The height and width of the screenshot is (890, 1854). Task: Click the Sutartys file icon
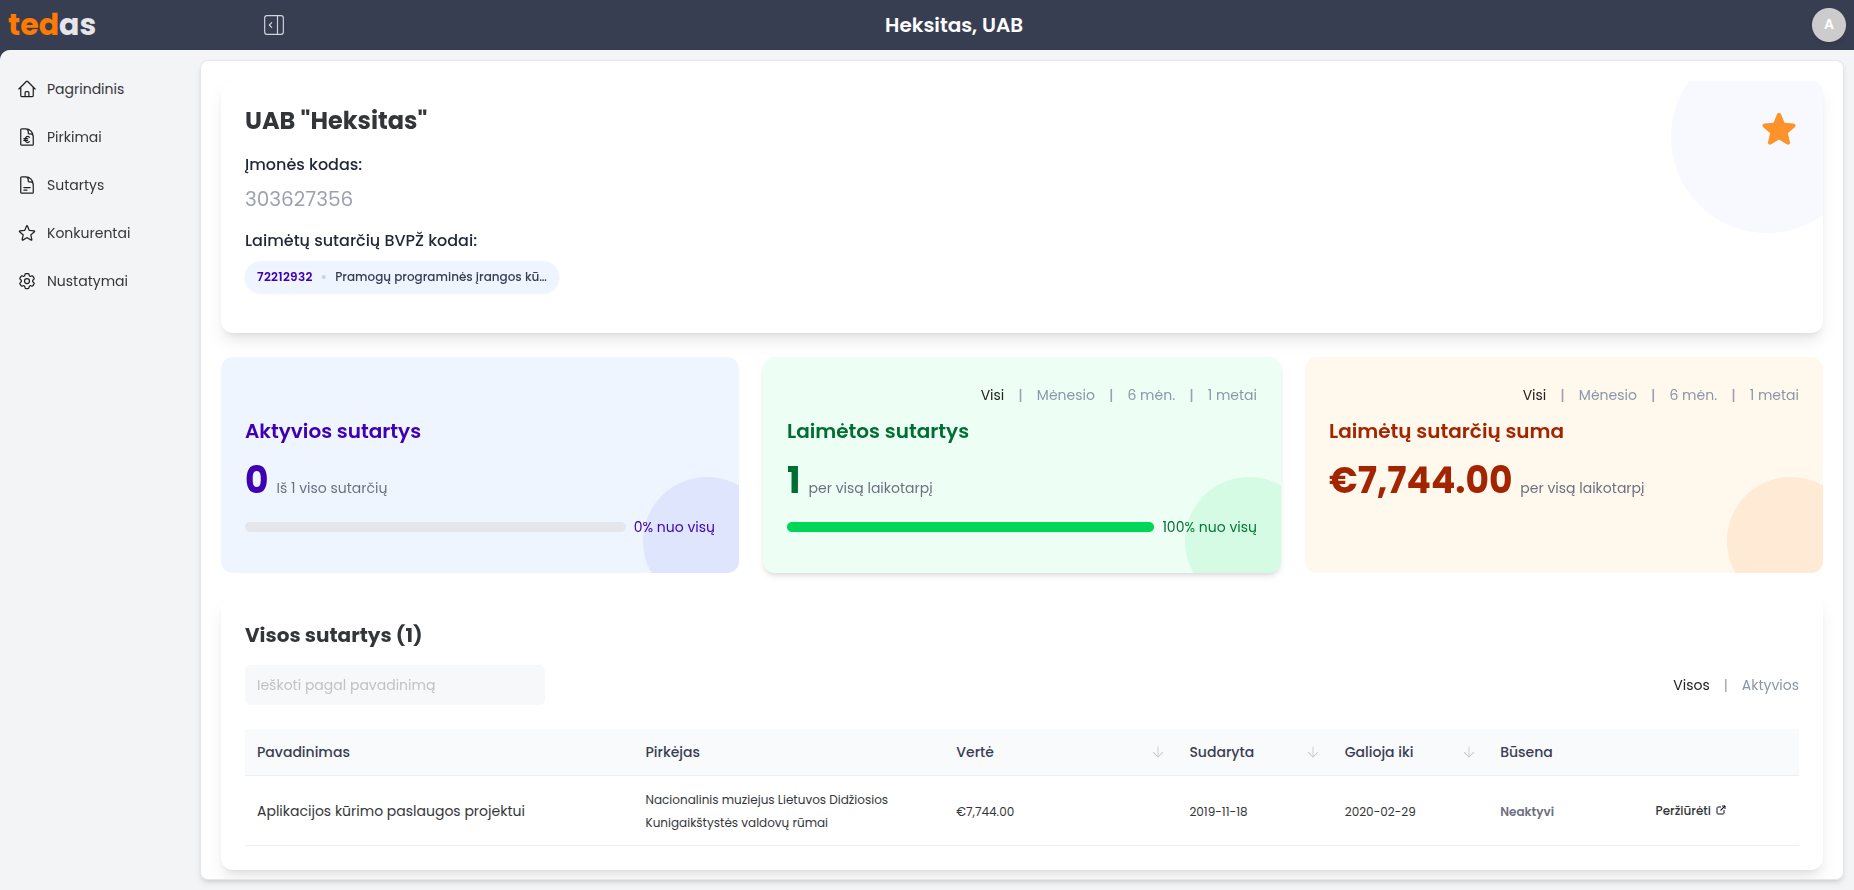pyautogui.click(x=27, y=185)
